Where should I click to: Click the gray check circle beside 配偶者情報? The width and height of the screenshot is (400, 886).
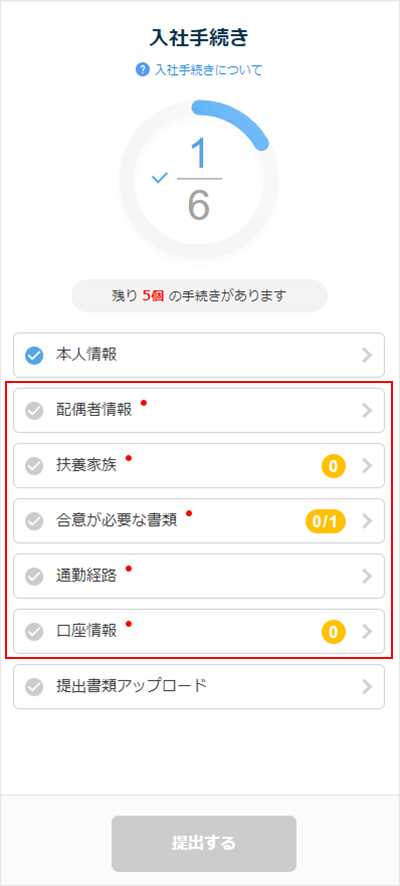tap(34, 411)
